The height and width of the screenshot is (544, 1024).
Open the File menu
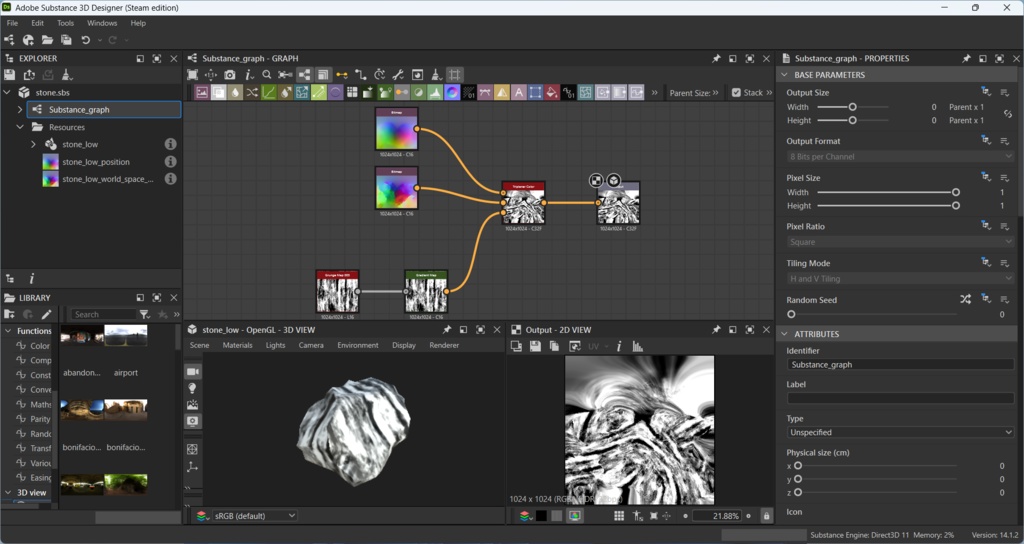pos(12,23)
